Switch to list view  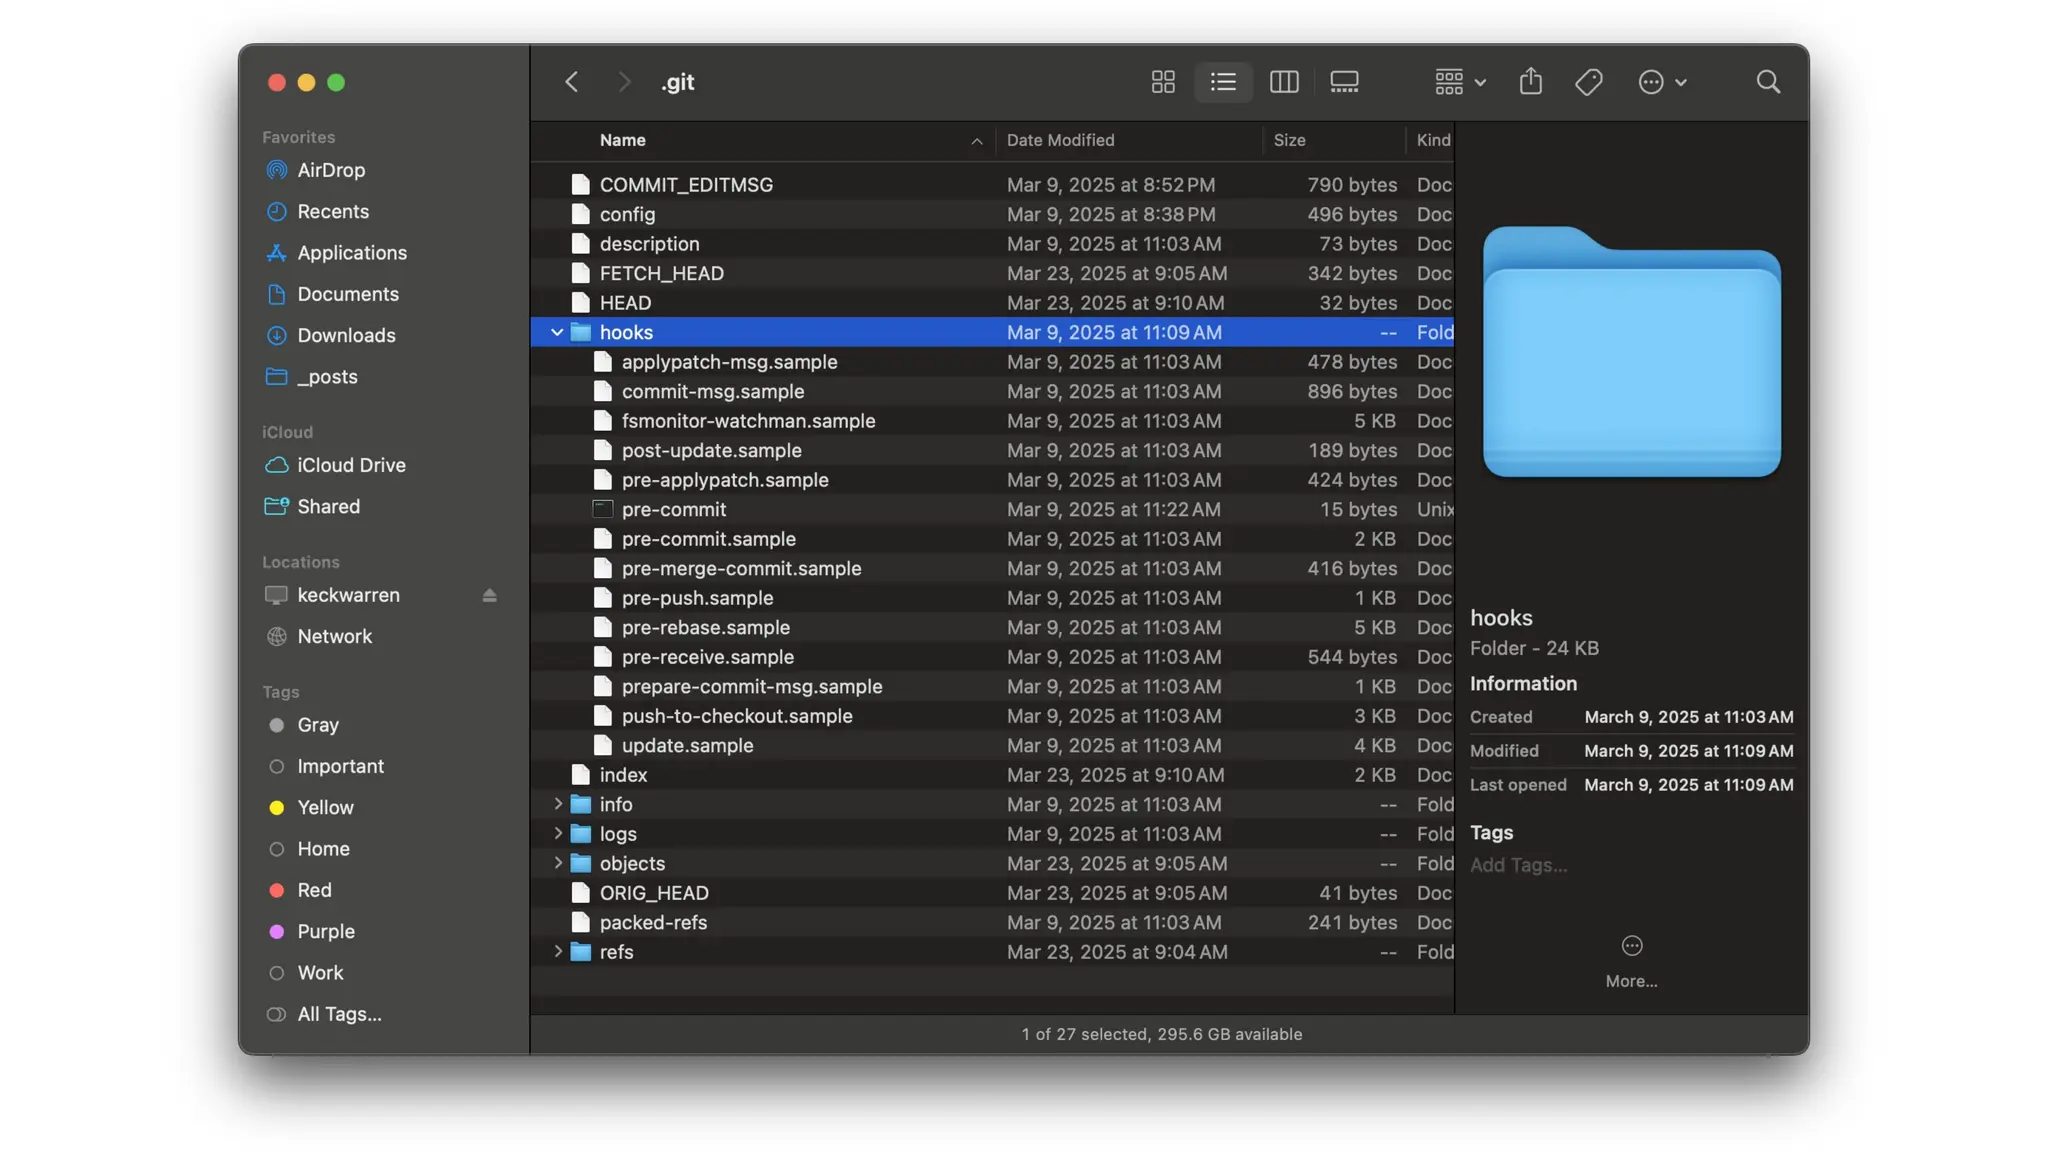coord(1223,82)
